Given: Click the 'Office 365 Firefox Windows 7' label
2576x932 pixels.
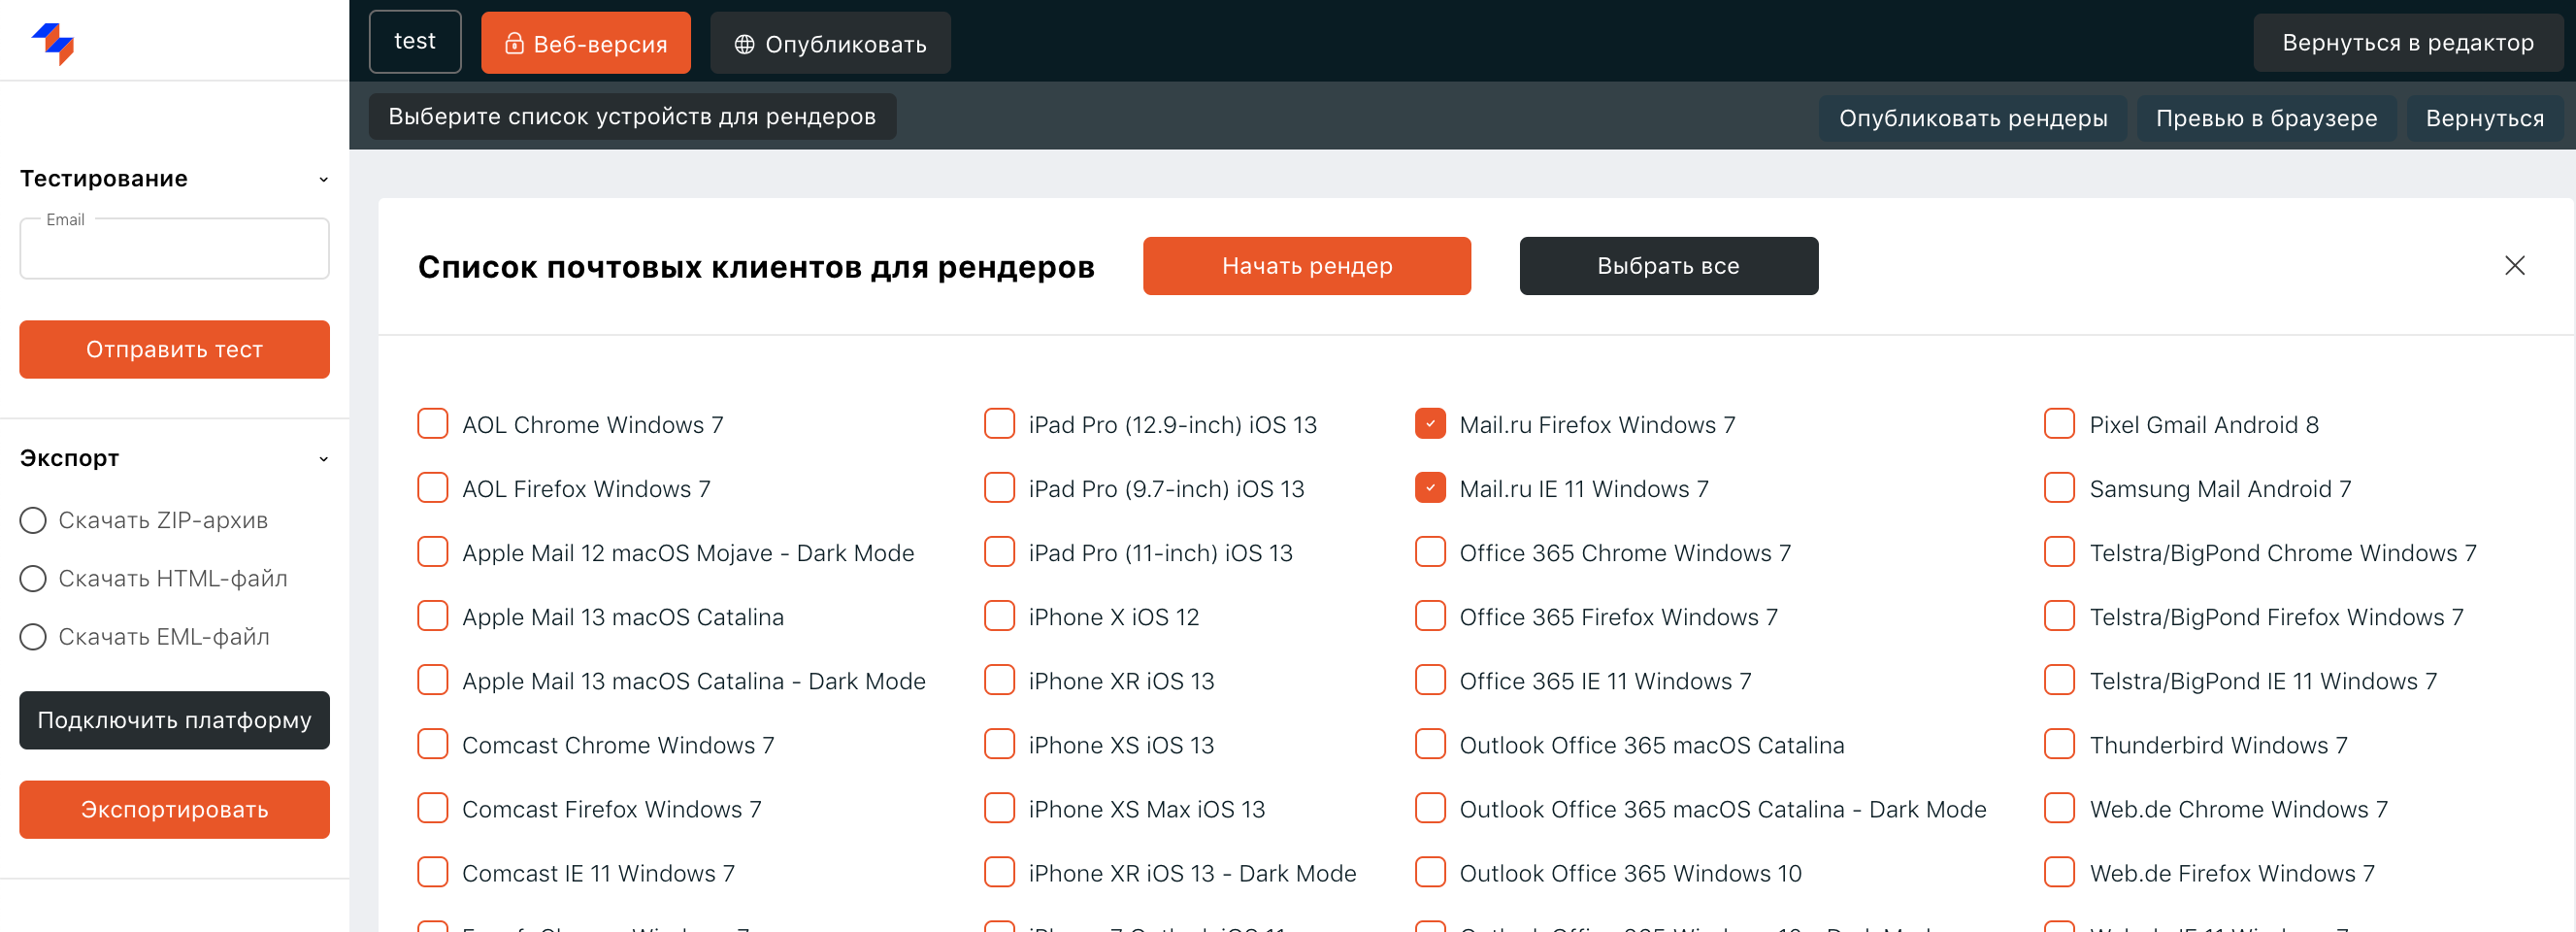Looking at the screenshot, I should click(1618, 617).
